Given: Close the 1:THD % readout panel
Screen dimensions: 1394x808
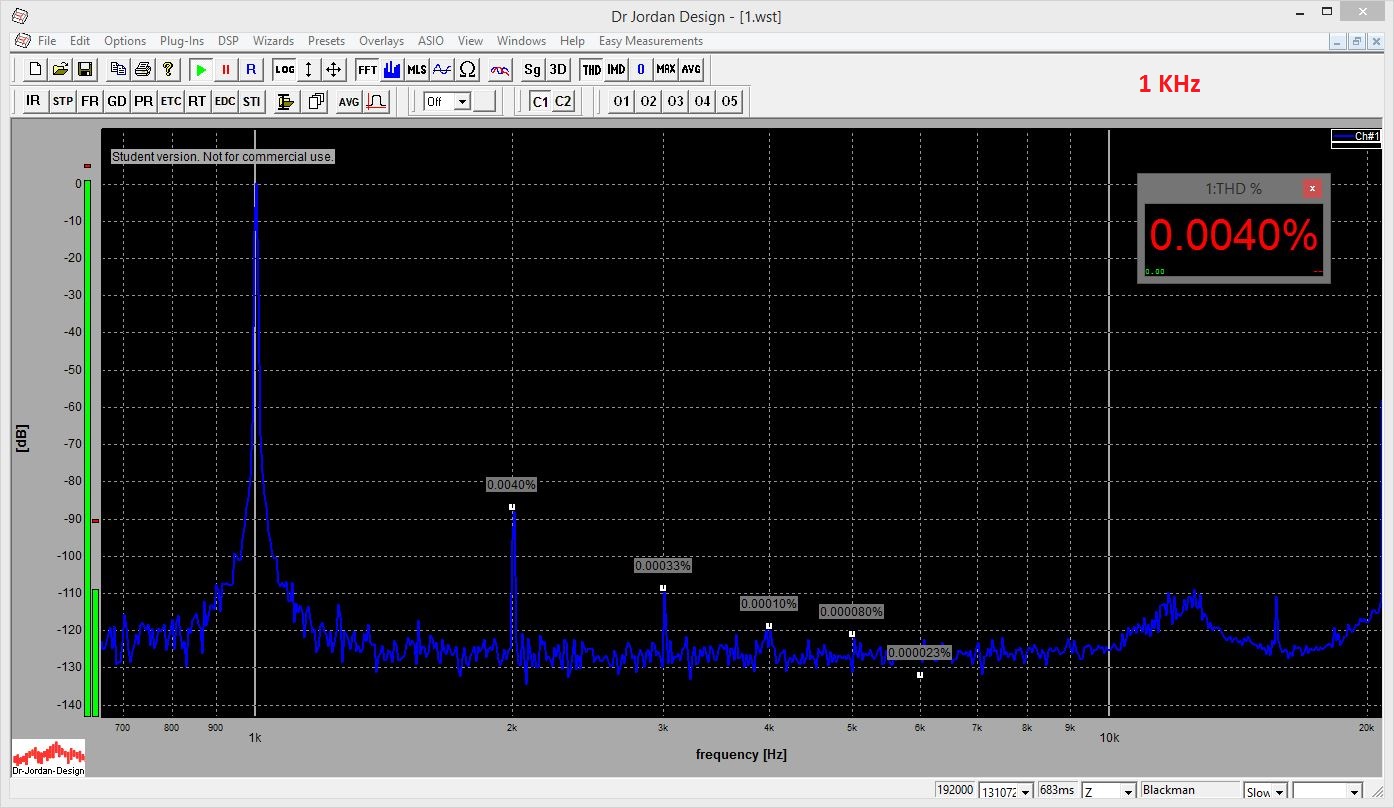Looking at the screenshot, I should [1312, 188].
